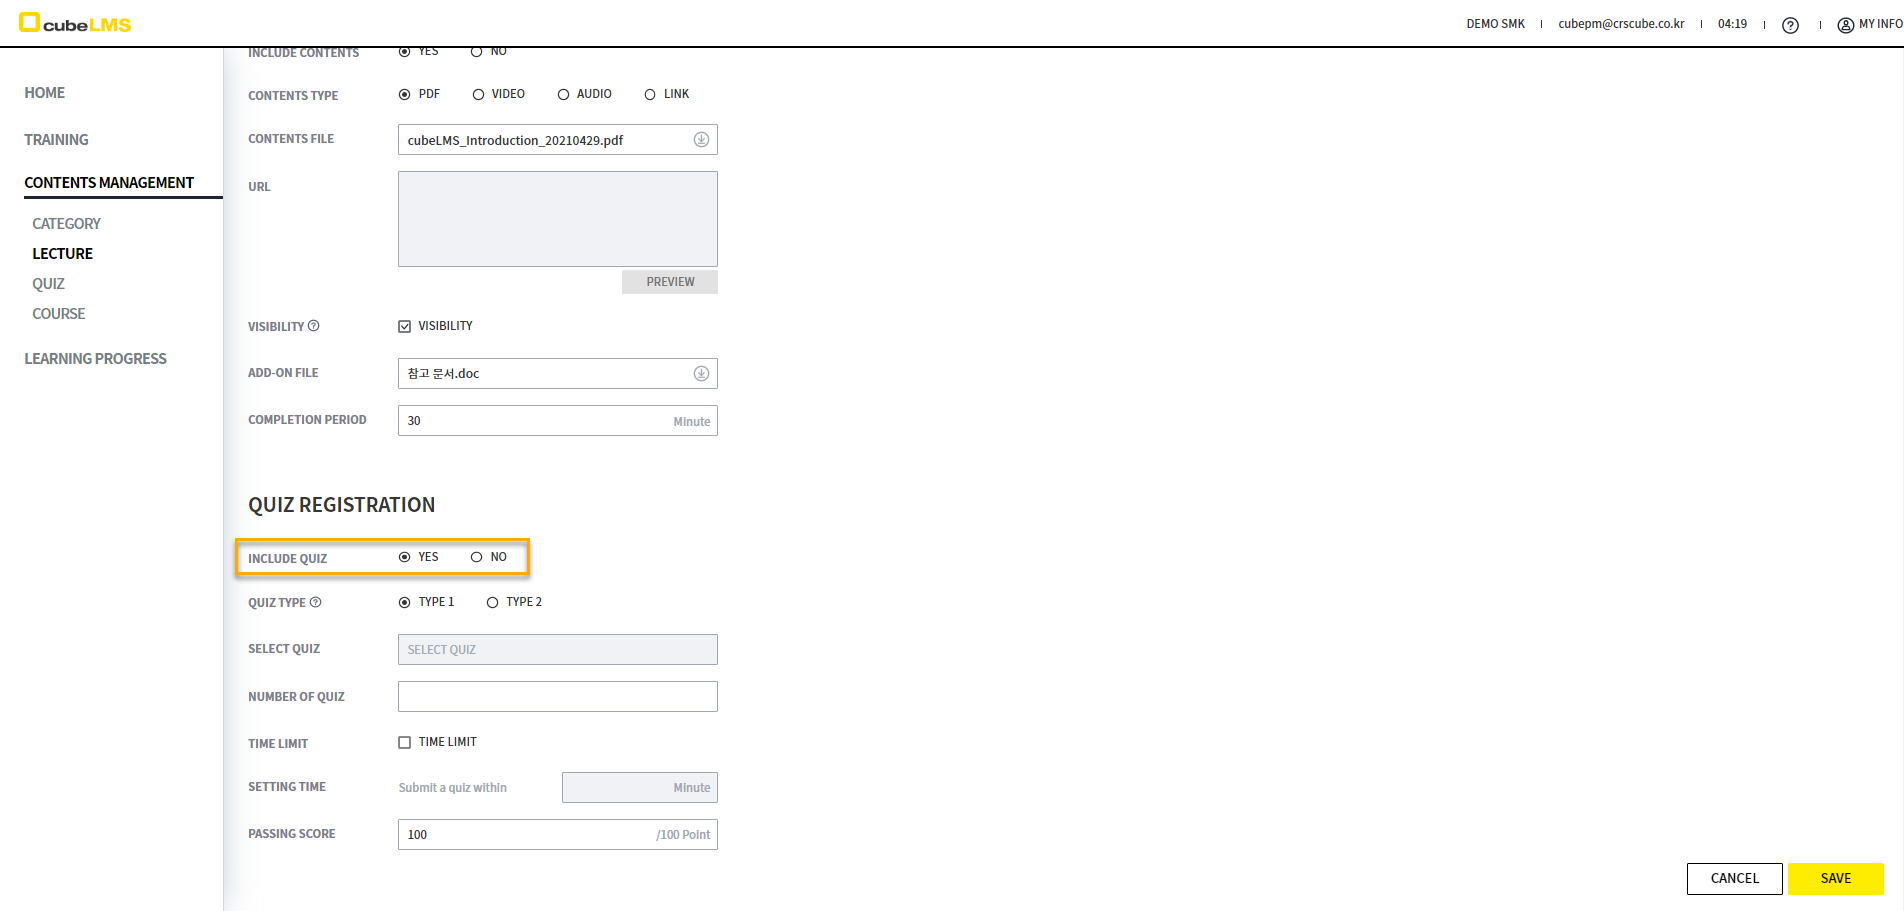Viewport: 1904px width, 911px height.
Task: Enable the TIME LIMIT checkbox
Action: point(405,742)
